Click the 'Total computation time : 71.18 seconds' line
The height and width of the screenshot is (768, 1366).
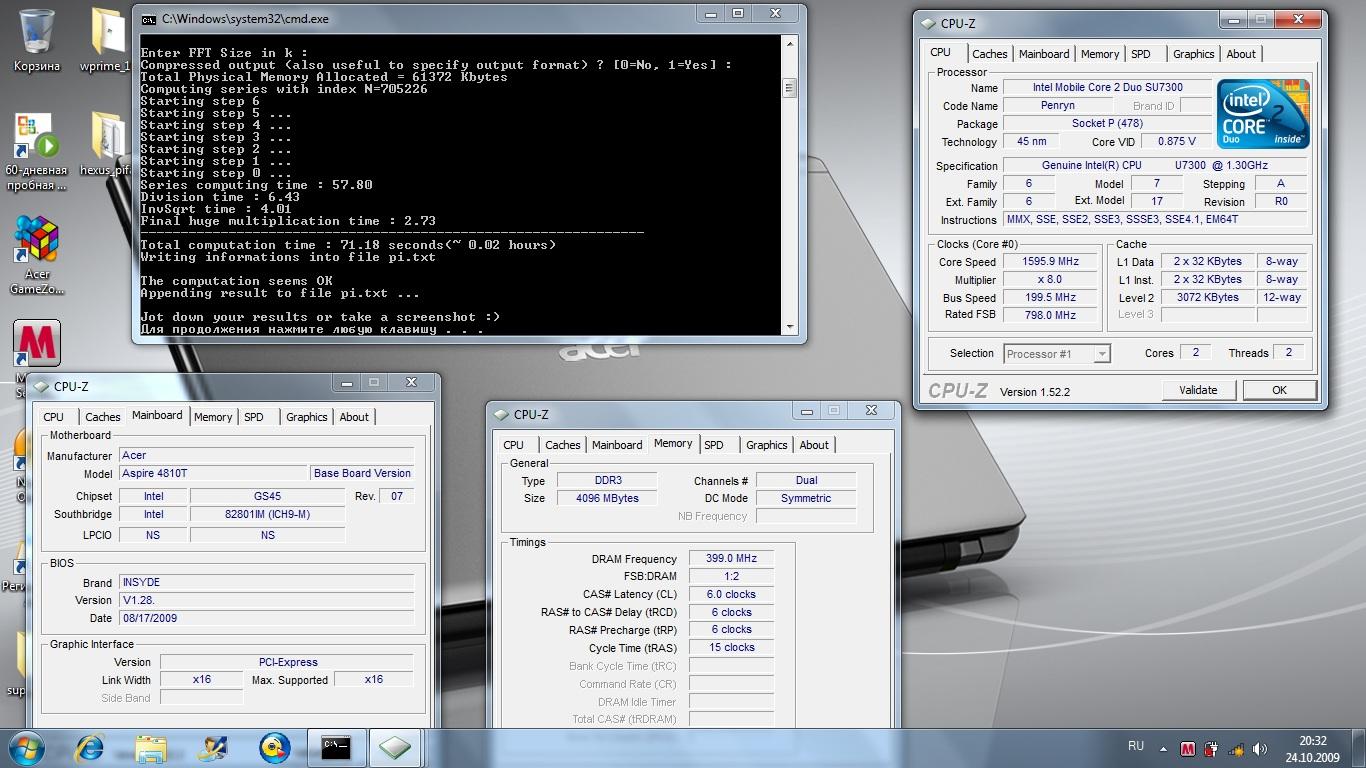tap(348, 245)
